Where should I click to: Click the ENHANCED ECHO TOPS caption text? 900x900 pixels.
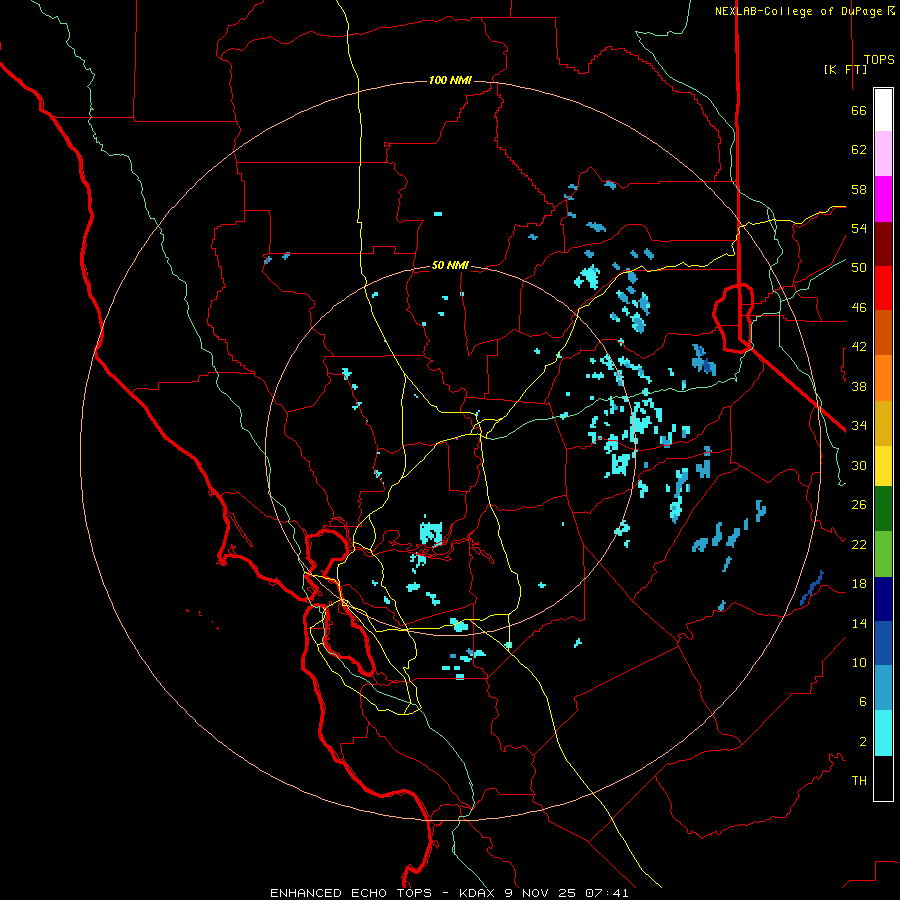click(x=351, y=893)
